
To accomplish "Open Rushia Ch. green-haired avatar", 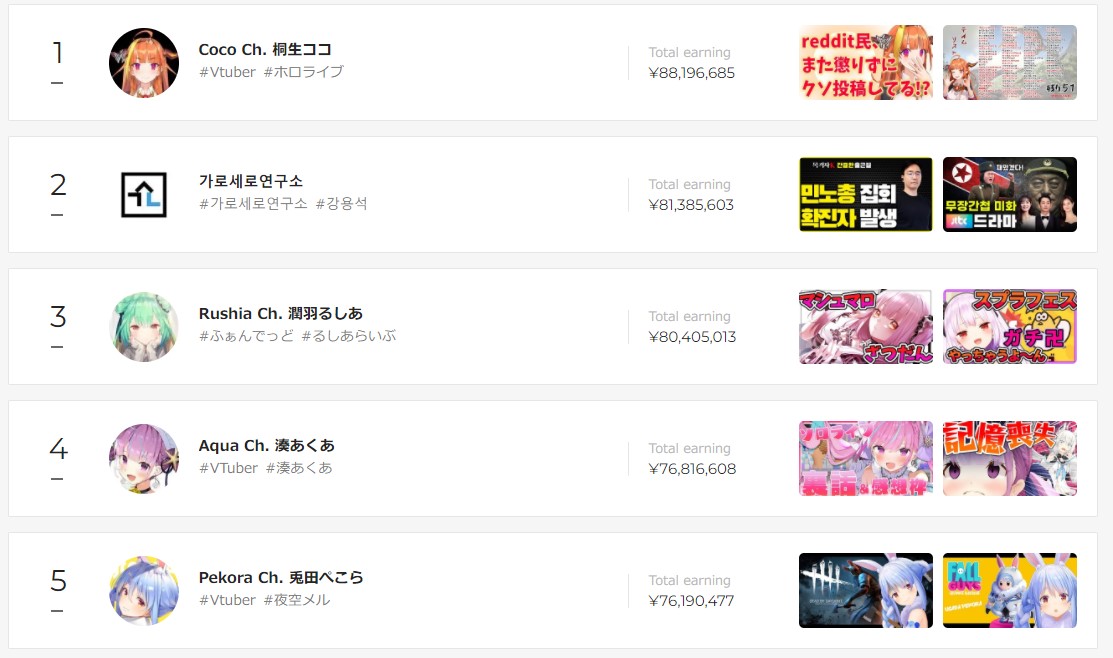I will click(143, 327).
